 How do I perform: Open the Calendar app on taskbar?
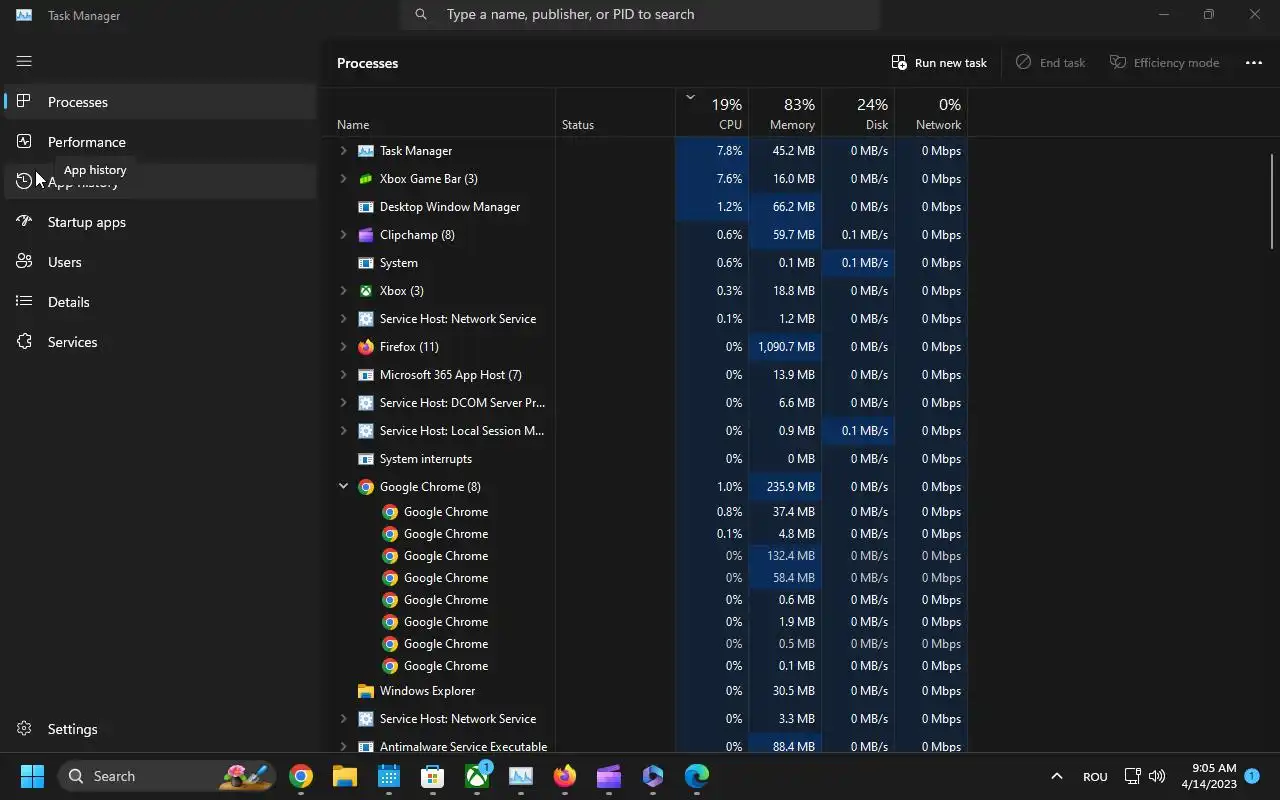(389, 776)
